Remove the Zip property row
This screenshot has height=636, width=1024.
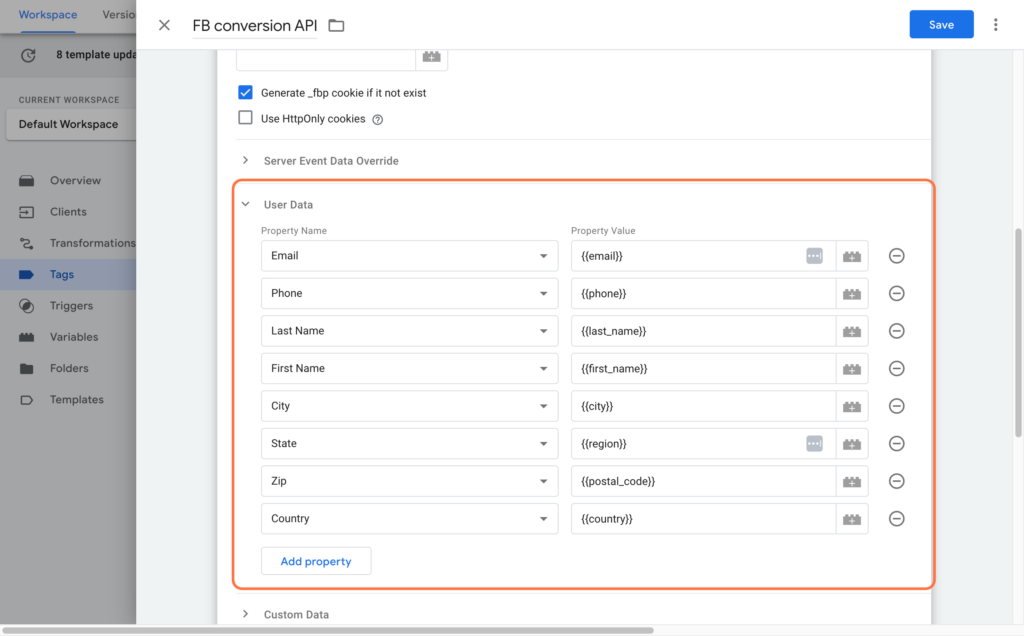[896, 481]
